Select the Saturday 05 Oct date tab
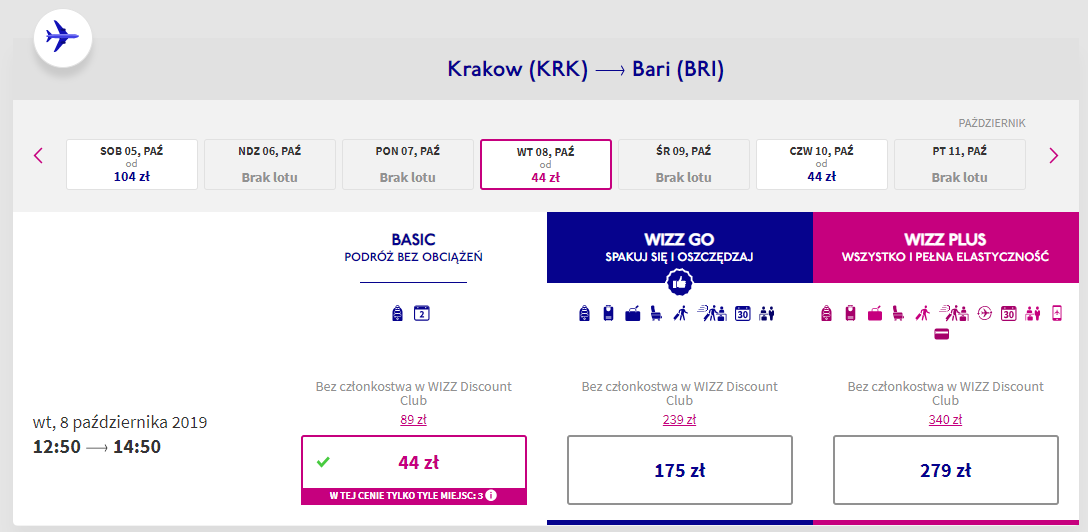The image size is (1088, 532). (x=132, y=164)
